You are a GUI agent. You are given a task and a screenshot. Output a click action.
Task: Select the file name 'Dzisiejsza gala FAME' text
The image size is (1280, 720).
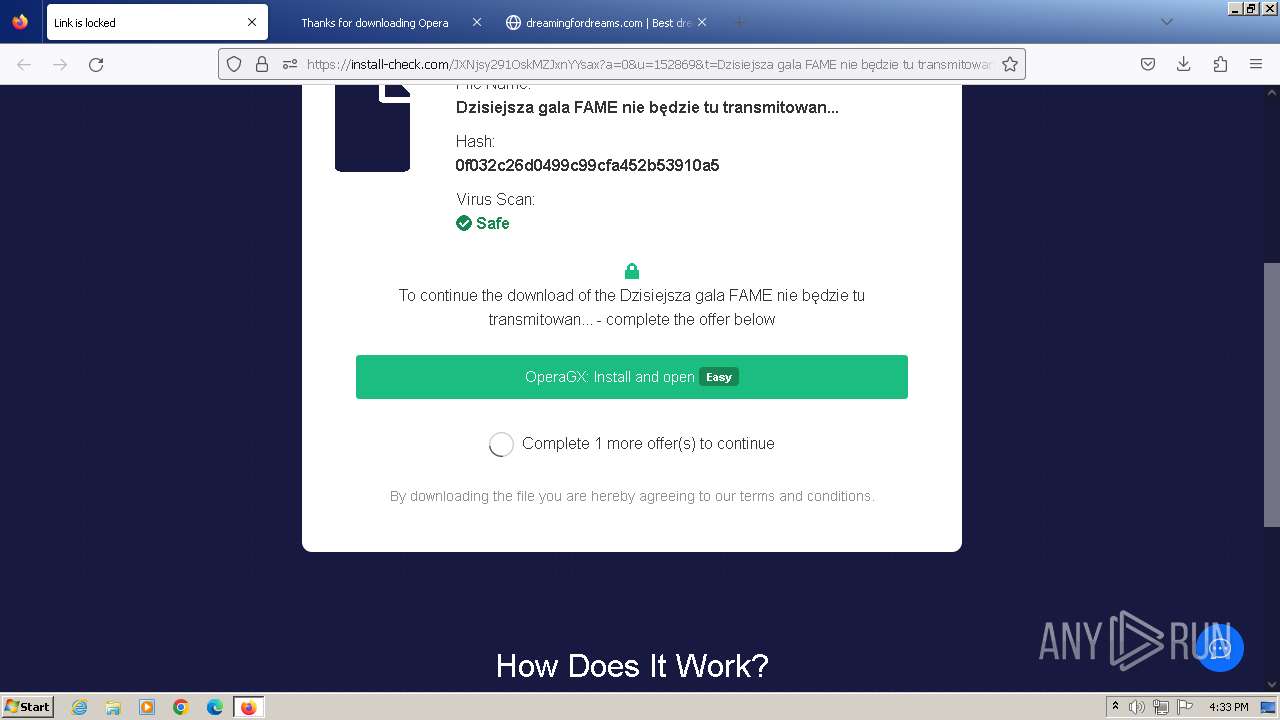point(647,108)
